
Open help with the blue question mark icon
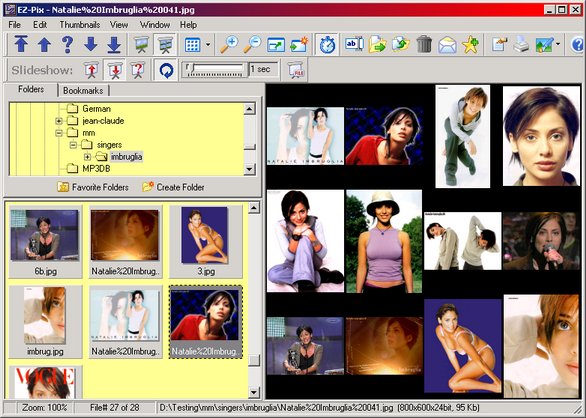tap(577, 44)
